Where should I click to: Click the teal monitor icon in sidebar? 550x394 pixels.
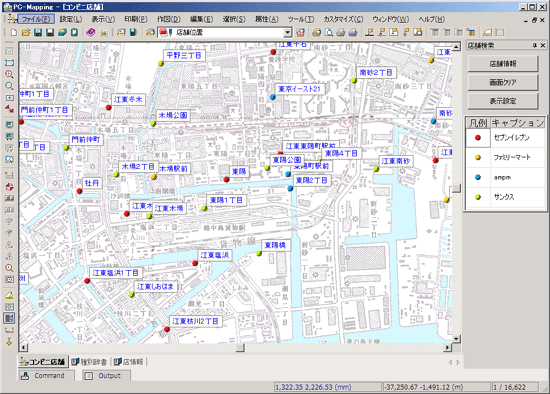pyautogui.click(x=9, y=125)
